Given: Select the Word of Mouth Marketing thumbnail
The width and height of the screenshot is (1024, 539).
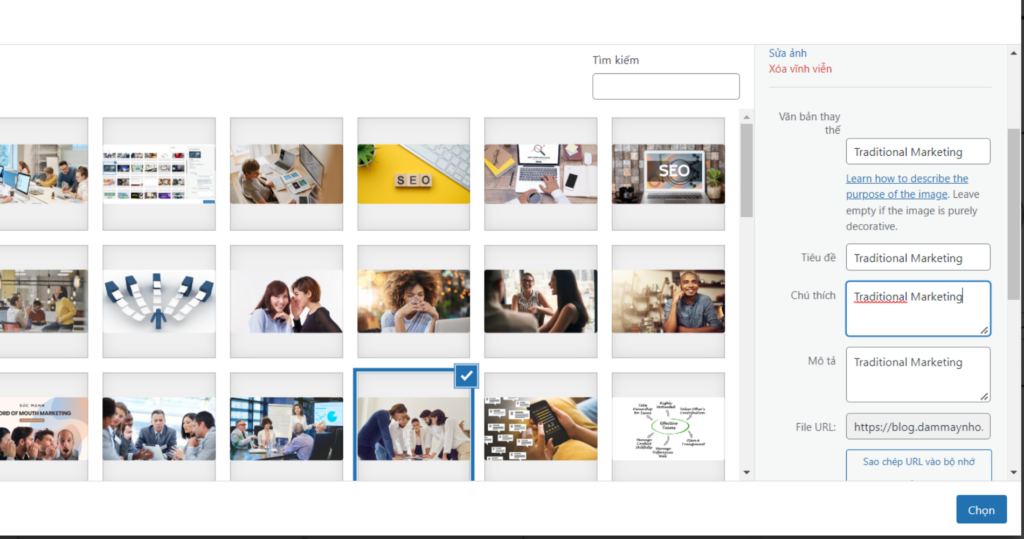Looking at the screenshot, I should [44, 427].
